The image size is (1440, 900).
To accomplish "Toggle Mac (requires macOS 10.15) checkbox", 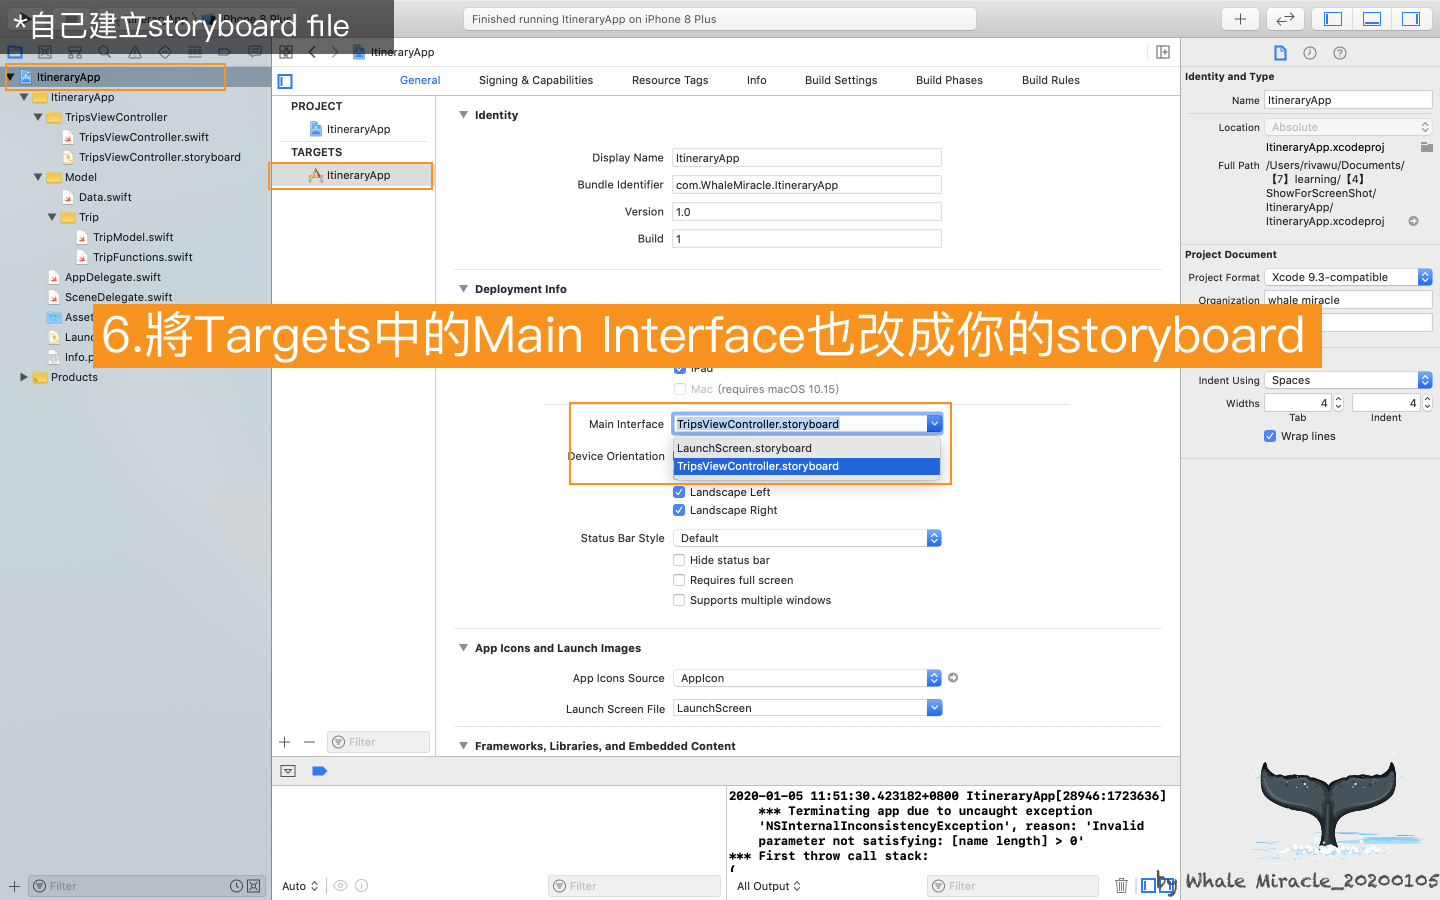I will click(x=680, y=389).
